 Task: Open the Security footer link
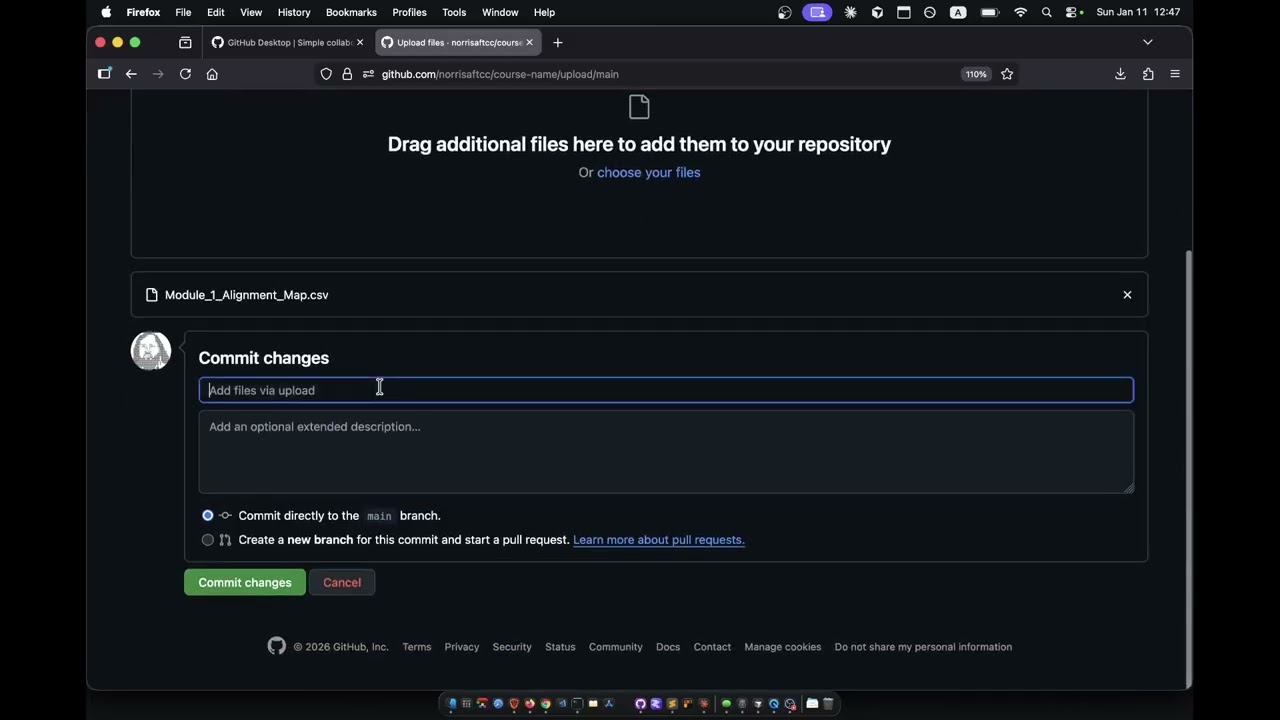click(x=512, y=647)
